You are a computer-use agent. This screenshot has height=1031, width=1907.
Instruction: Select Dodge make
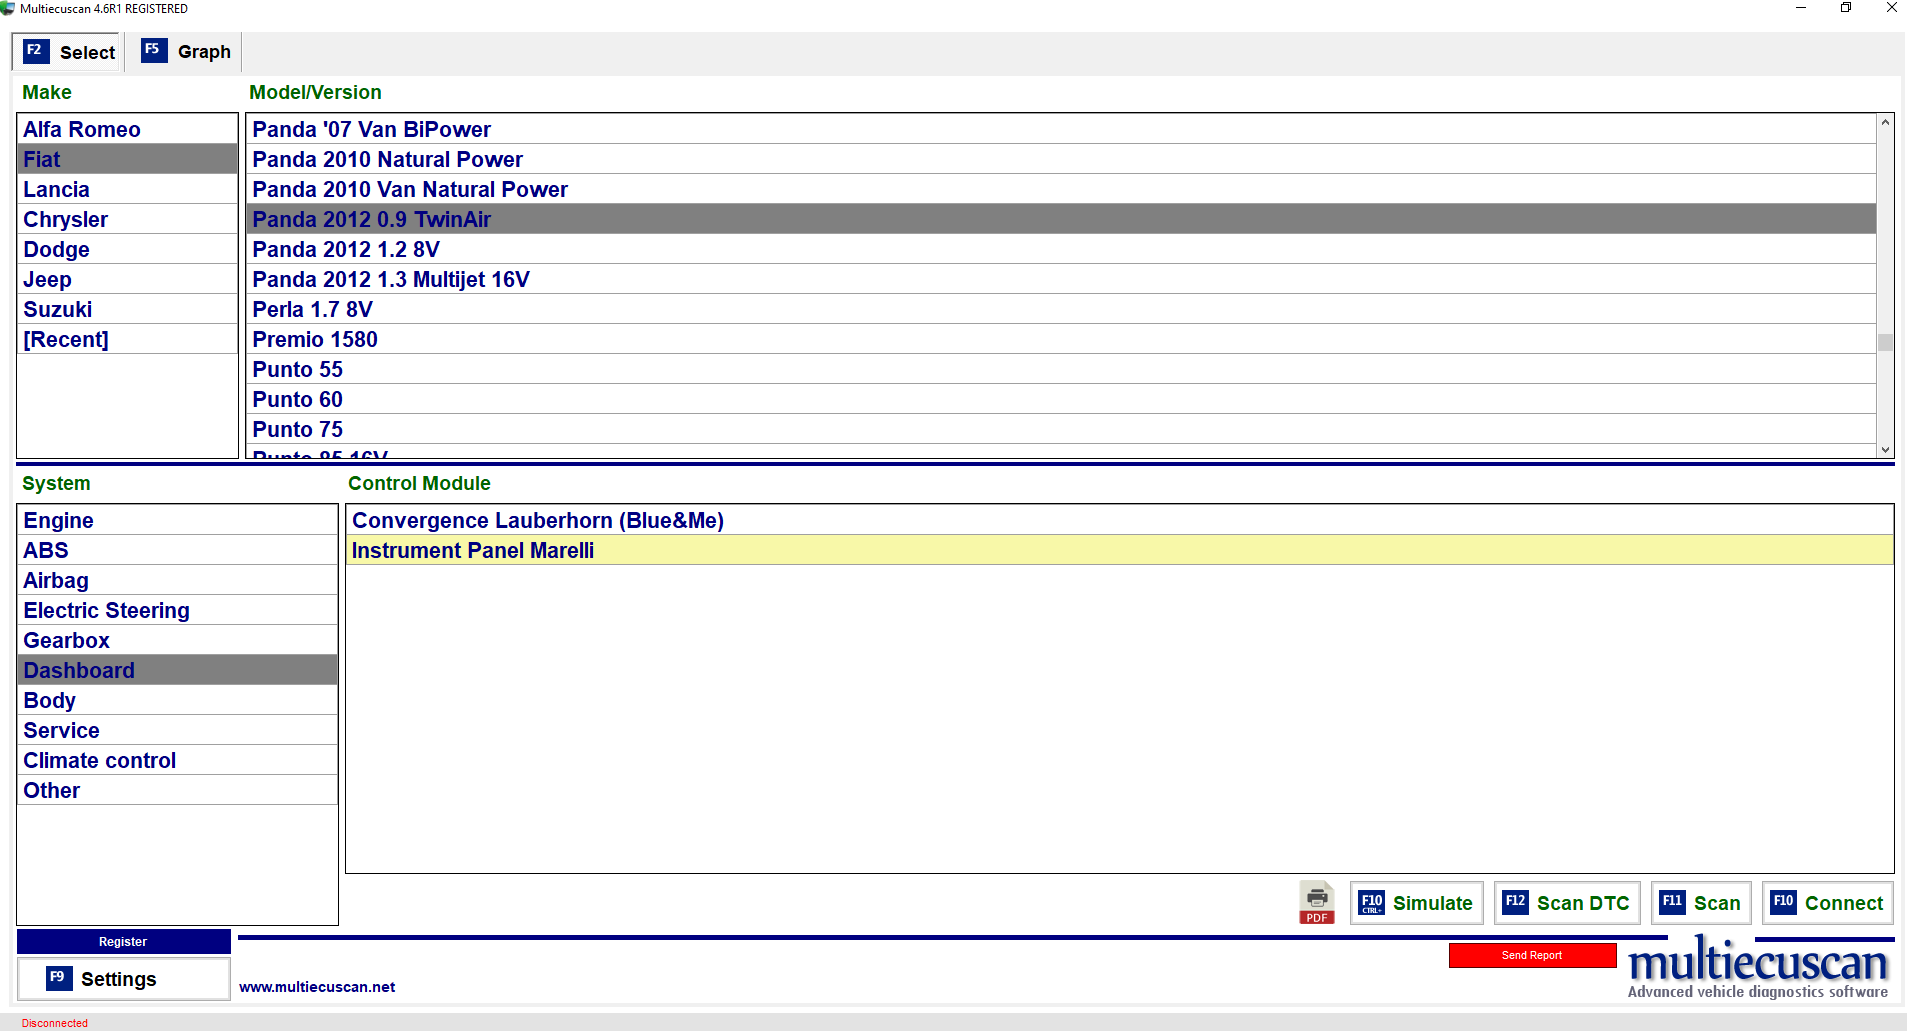[x=127, y=249]
